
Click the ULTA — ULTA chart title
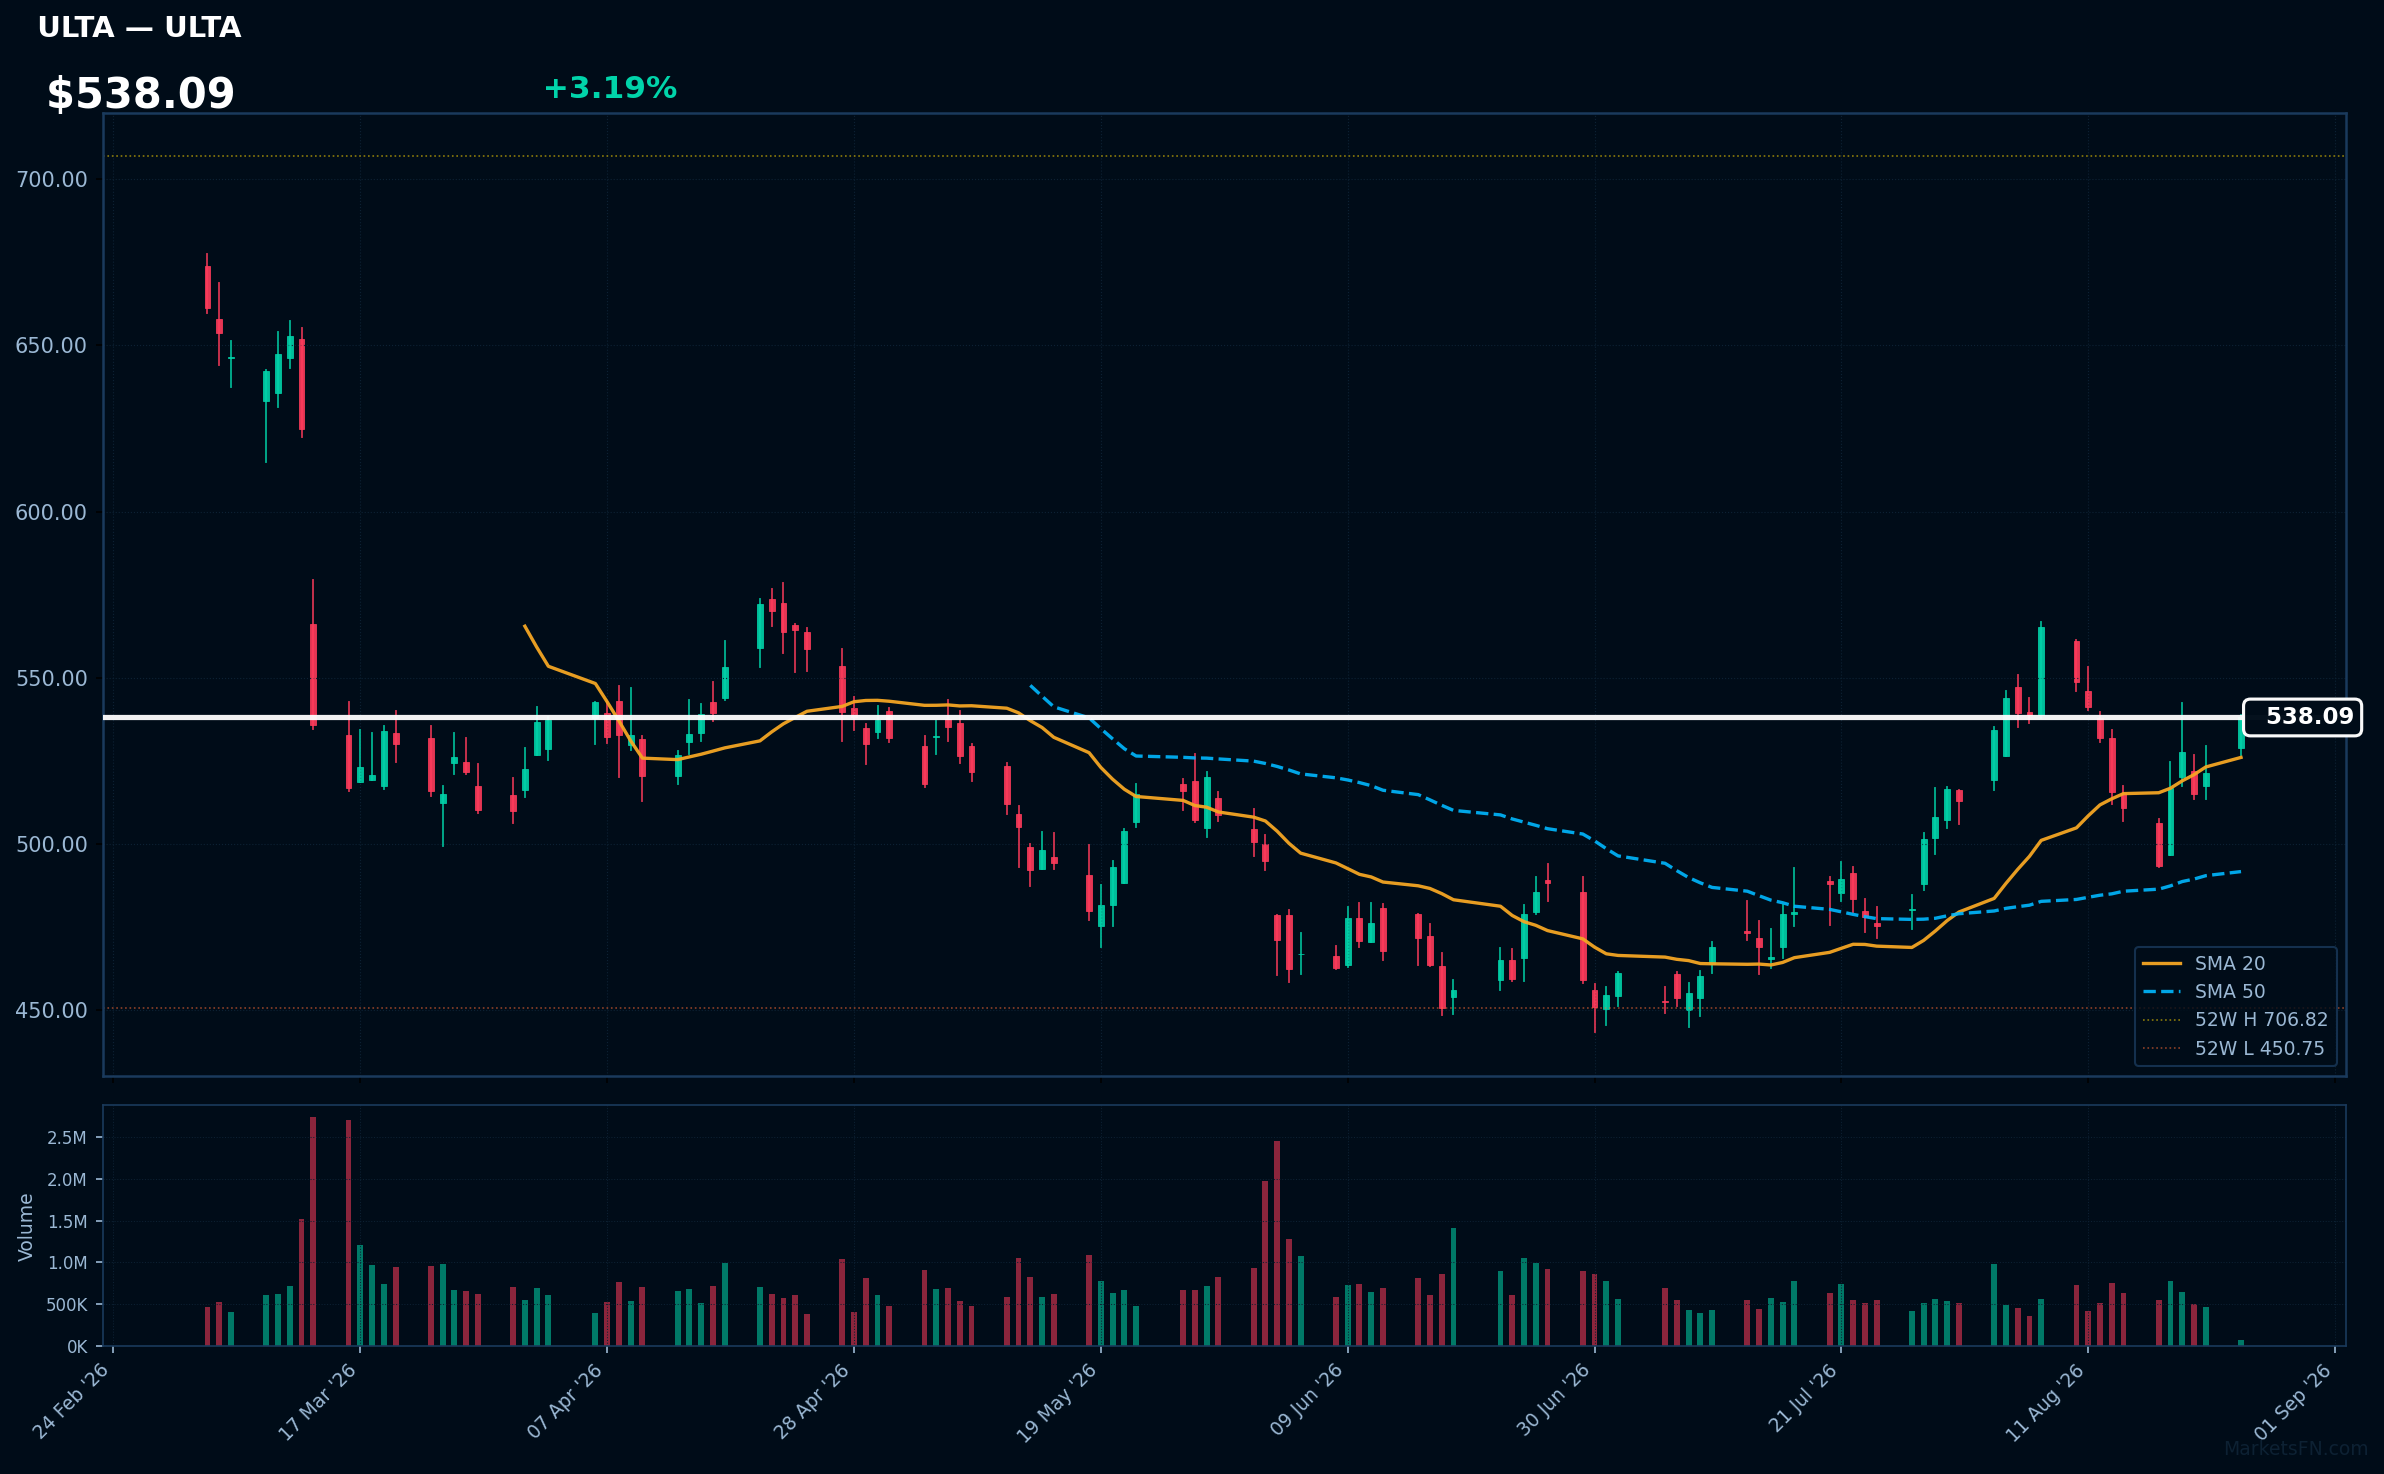[x=139, y=28]
